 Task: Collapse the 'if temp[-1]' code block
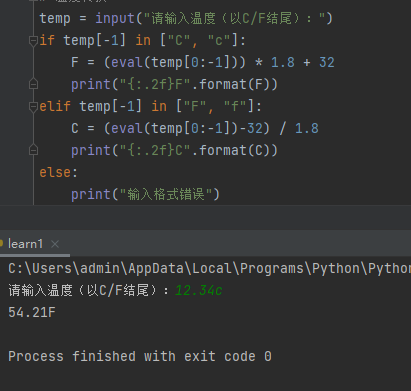33,41
